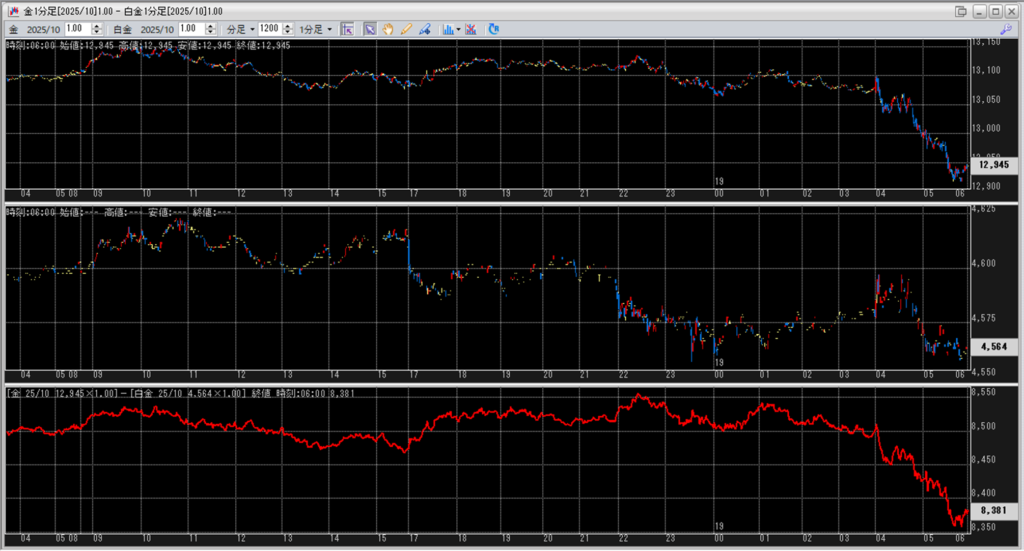
Task: Click the bar chart indicator icon
Action: [447, 29]
